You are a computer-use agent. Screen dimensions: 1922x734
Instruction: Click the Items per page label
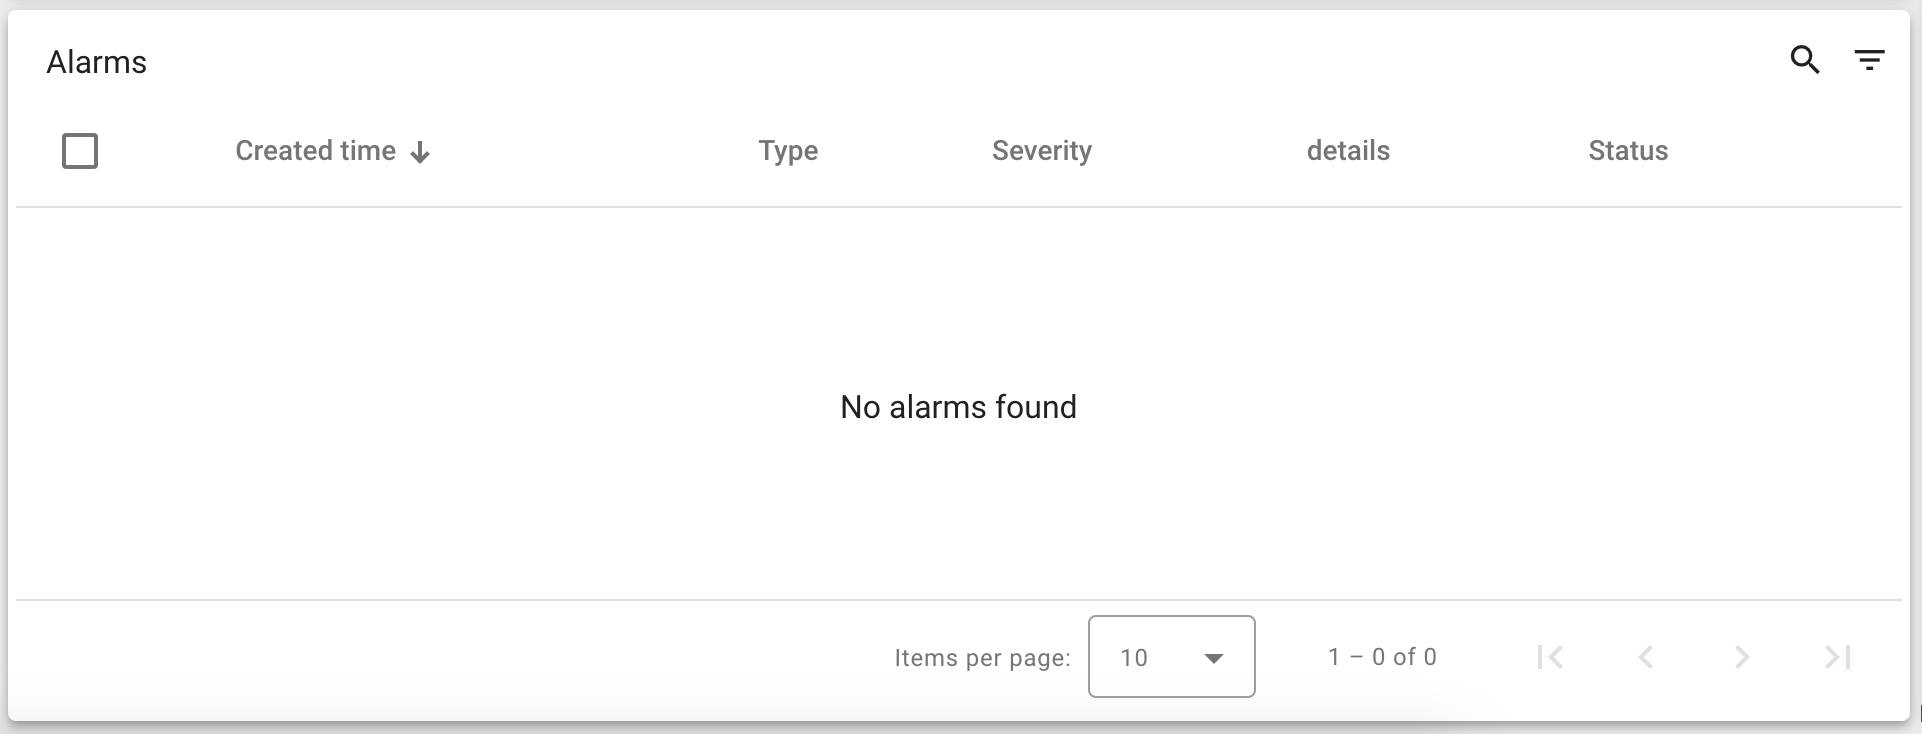[x=982, y=658]
